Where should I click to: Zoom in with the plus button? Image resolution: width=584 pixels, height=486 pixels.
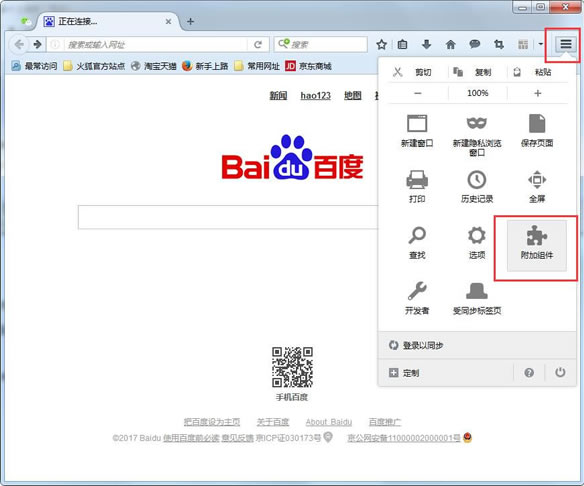click(x=537, y=93)
